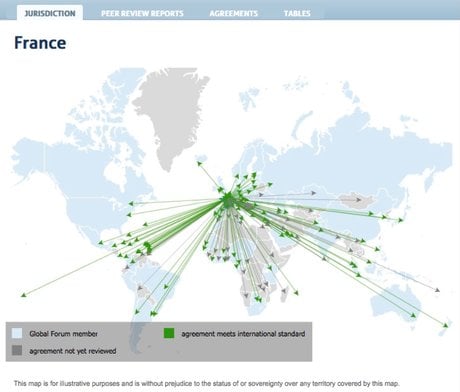The width and height of the screenshot is (460, 392).
Task: Open the Agreements tab
Action: [234, 13]
